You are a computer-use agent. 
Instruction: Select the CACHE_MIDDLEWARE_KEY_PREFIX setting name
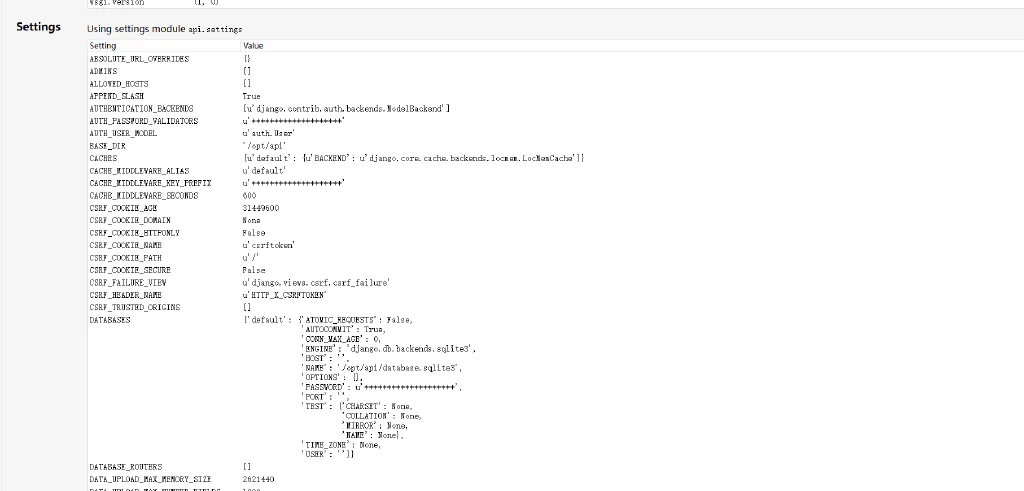pyautogui.click(x=150, y=183)
